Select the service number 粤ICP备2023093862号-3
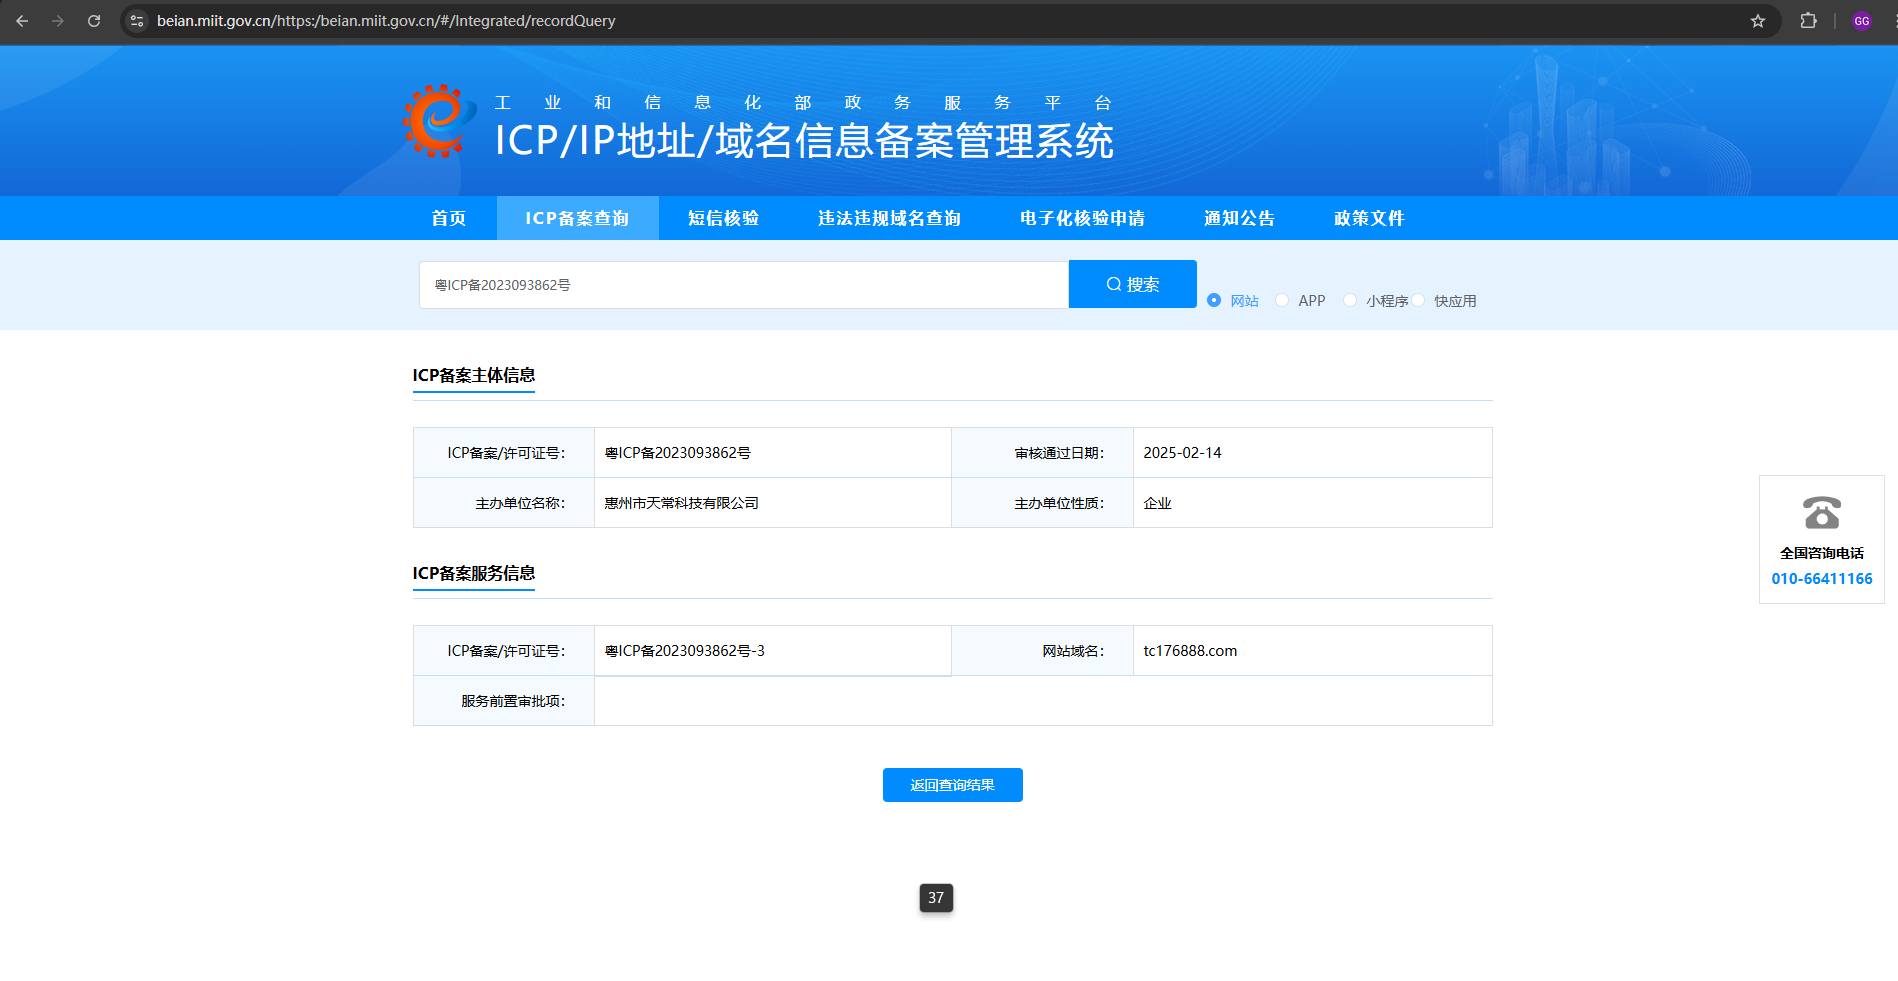 [x=684, y=651]
